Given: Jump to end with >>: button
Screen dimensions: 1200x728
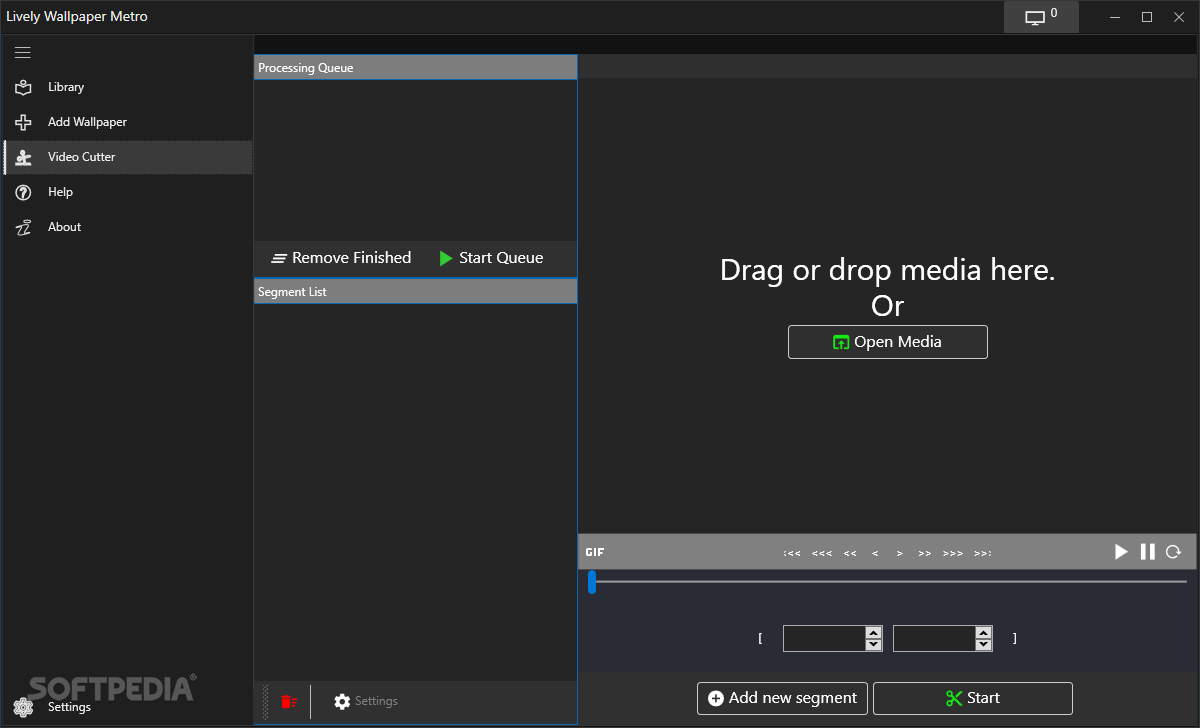Looking at the screenshot, I should tap(983, 553).
